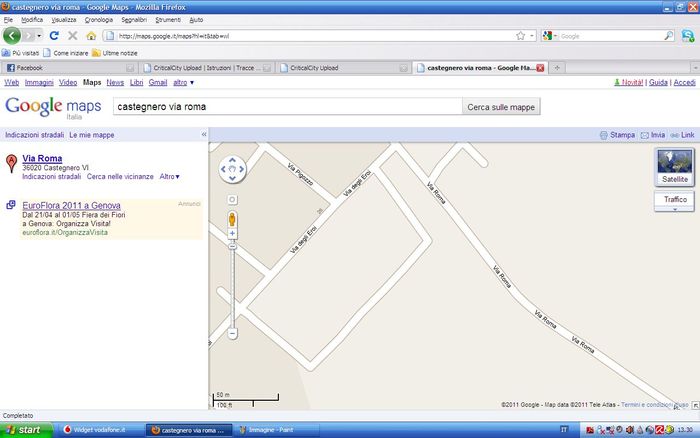Bookmark this page with the star icon

(x=521, y=36)
